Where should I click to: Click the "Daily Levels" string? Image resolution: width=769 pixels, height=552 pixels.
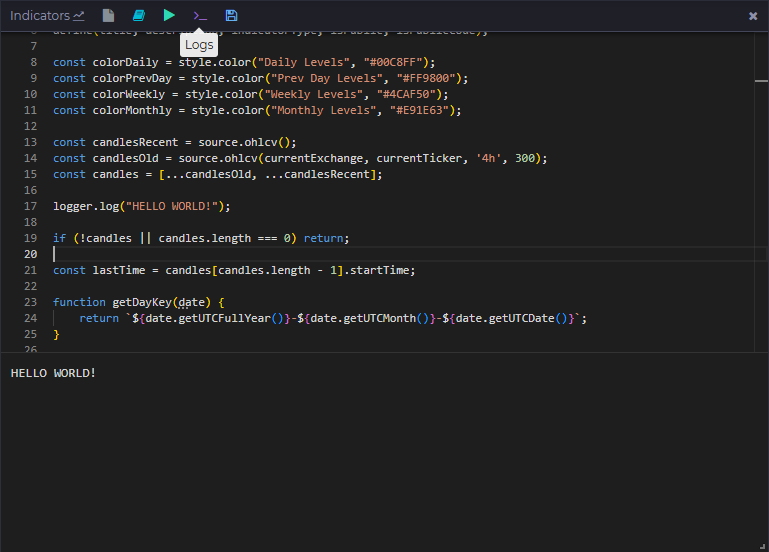coord(304,62)
